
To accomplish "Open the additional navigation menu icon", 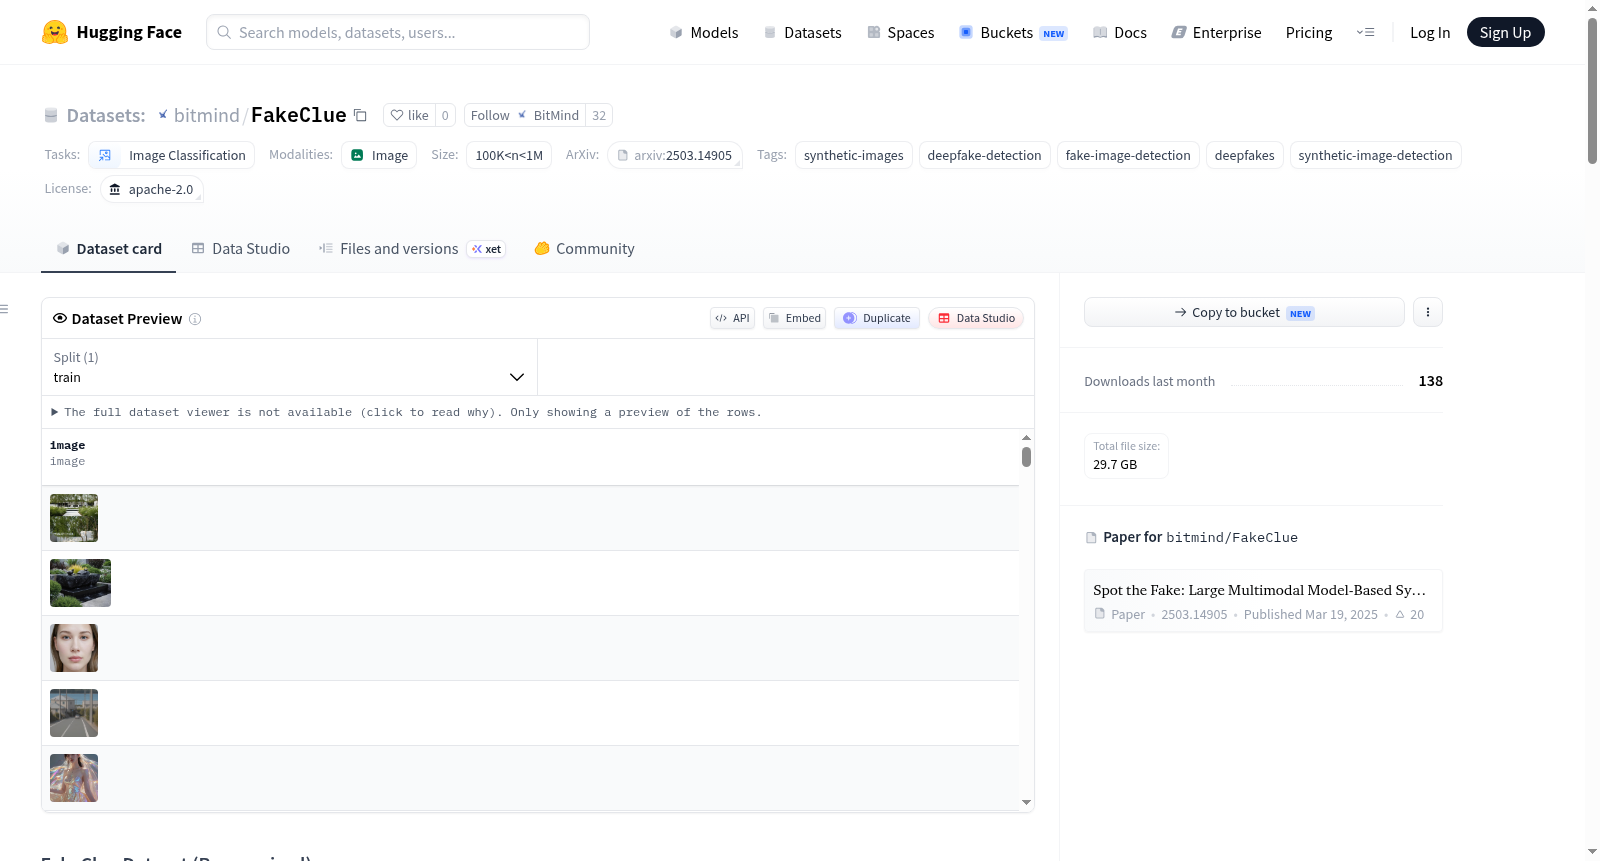I will click(1365, 32).
